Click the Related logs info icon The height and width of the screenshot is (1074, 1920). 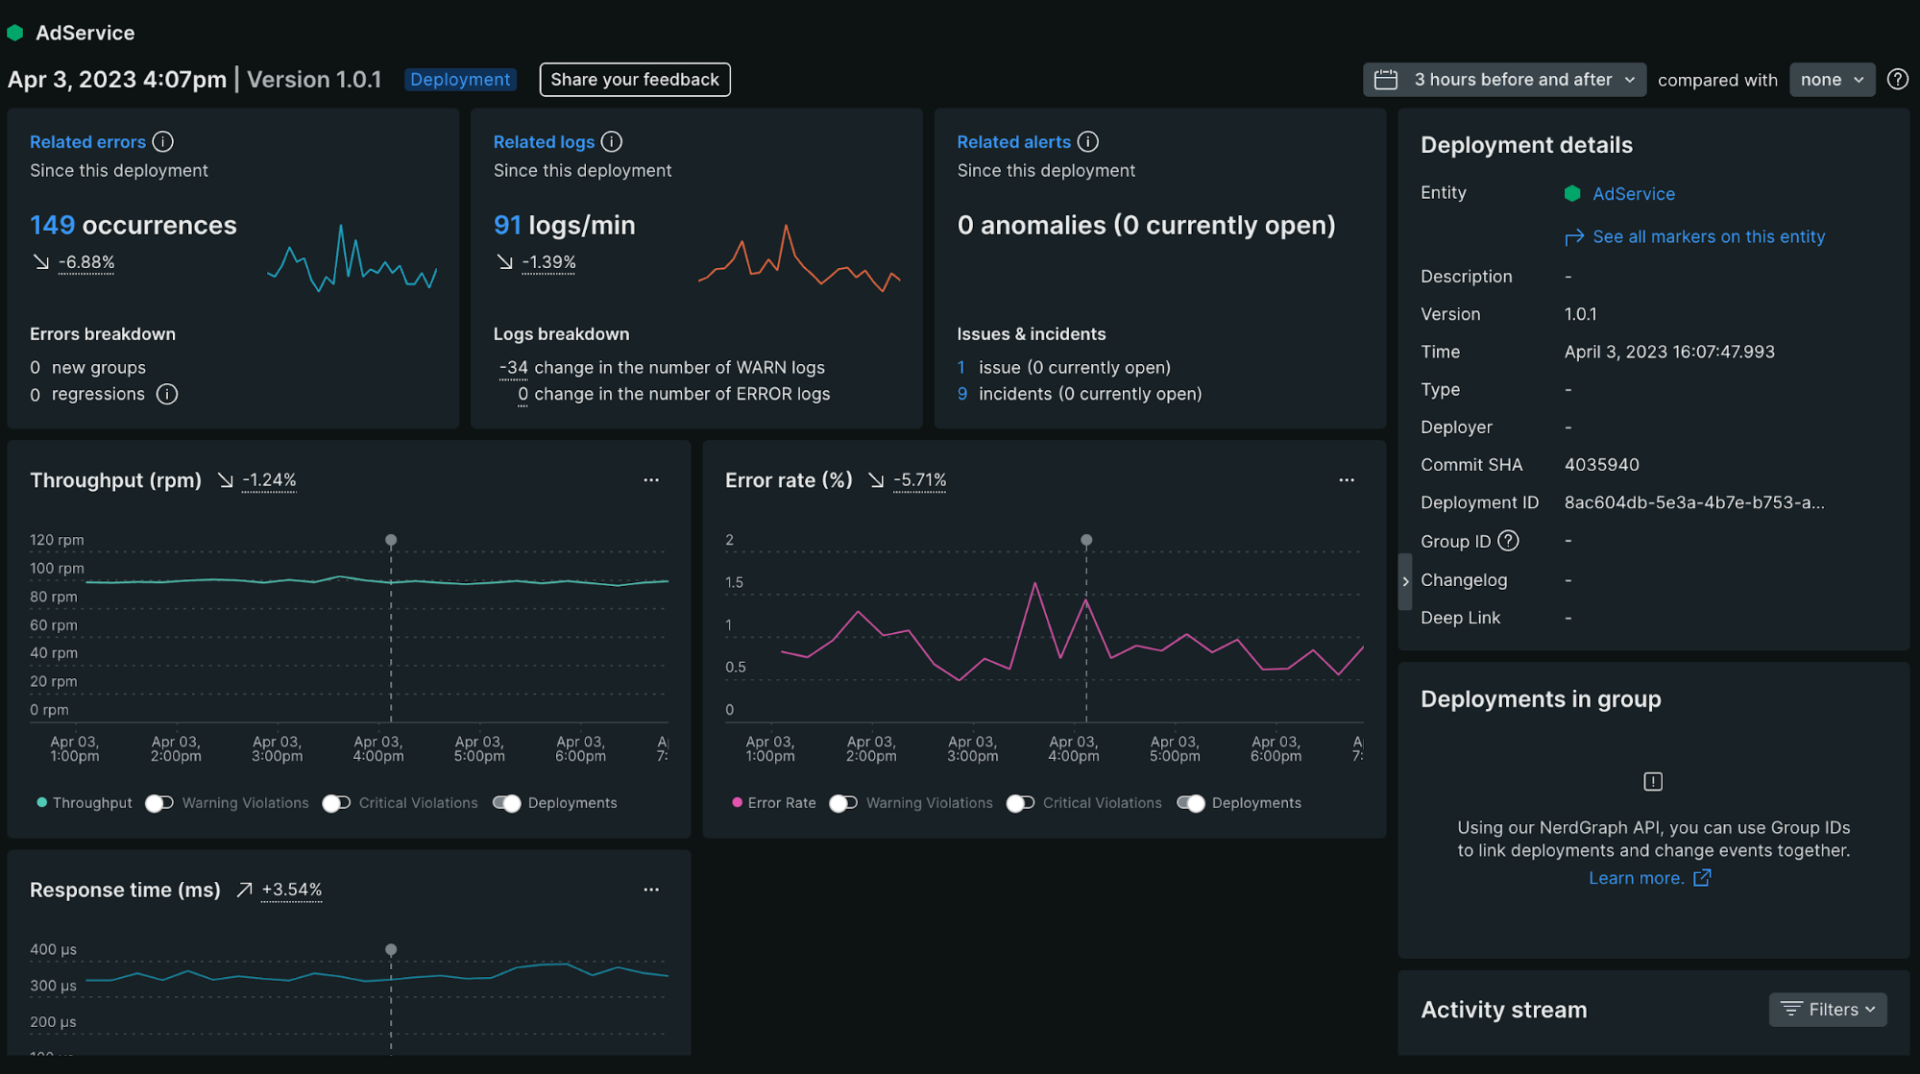pos(611,142)
